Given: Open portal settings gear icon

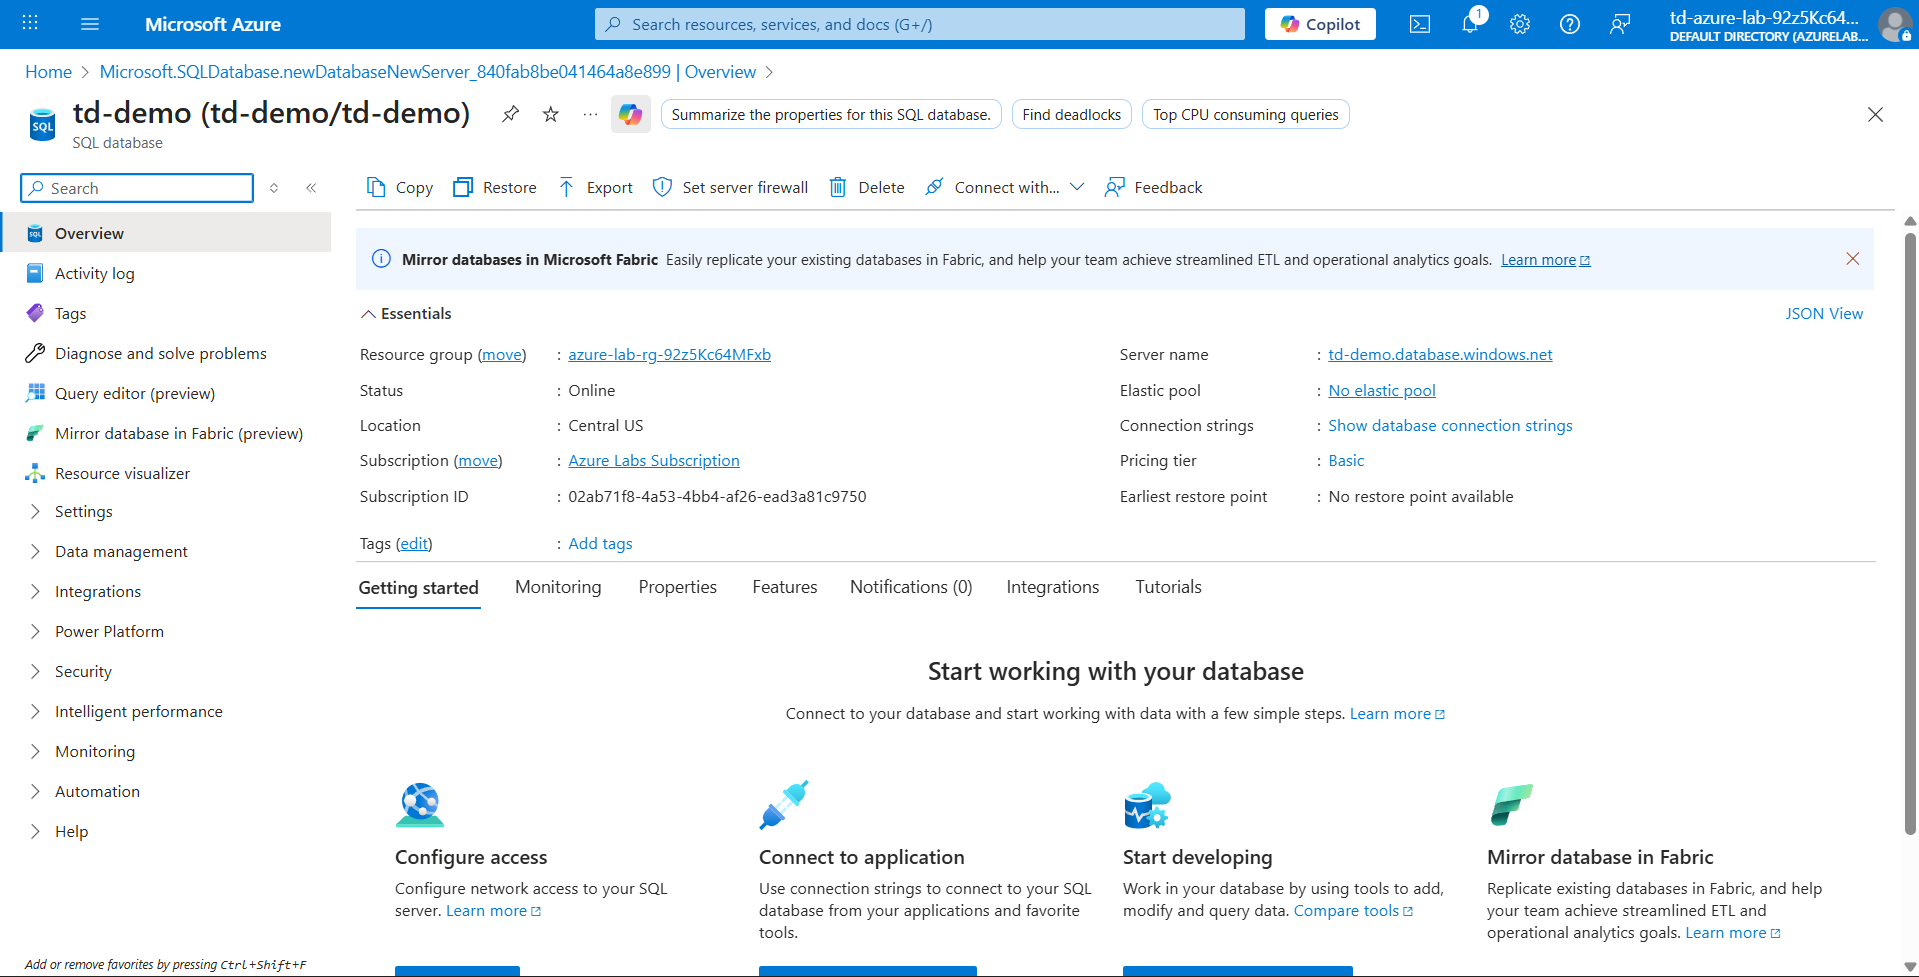Looking at the screenshot, I should [x=1519, y=24].
